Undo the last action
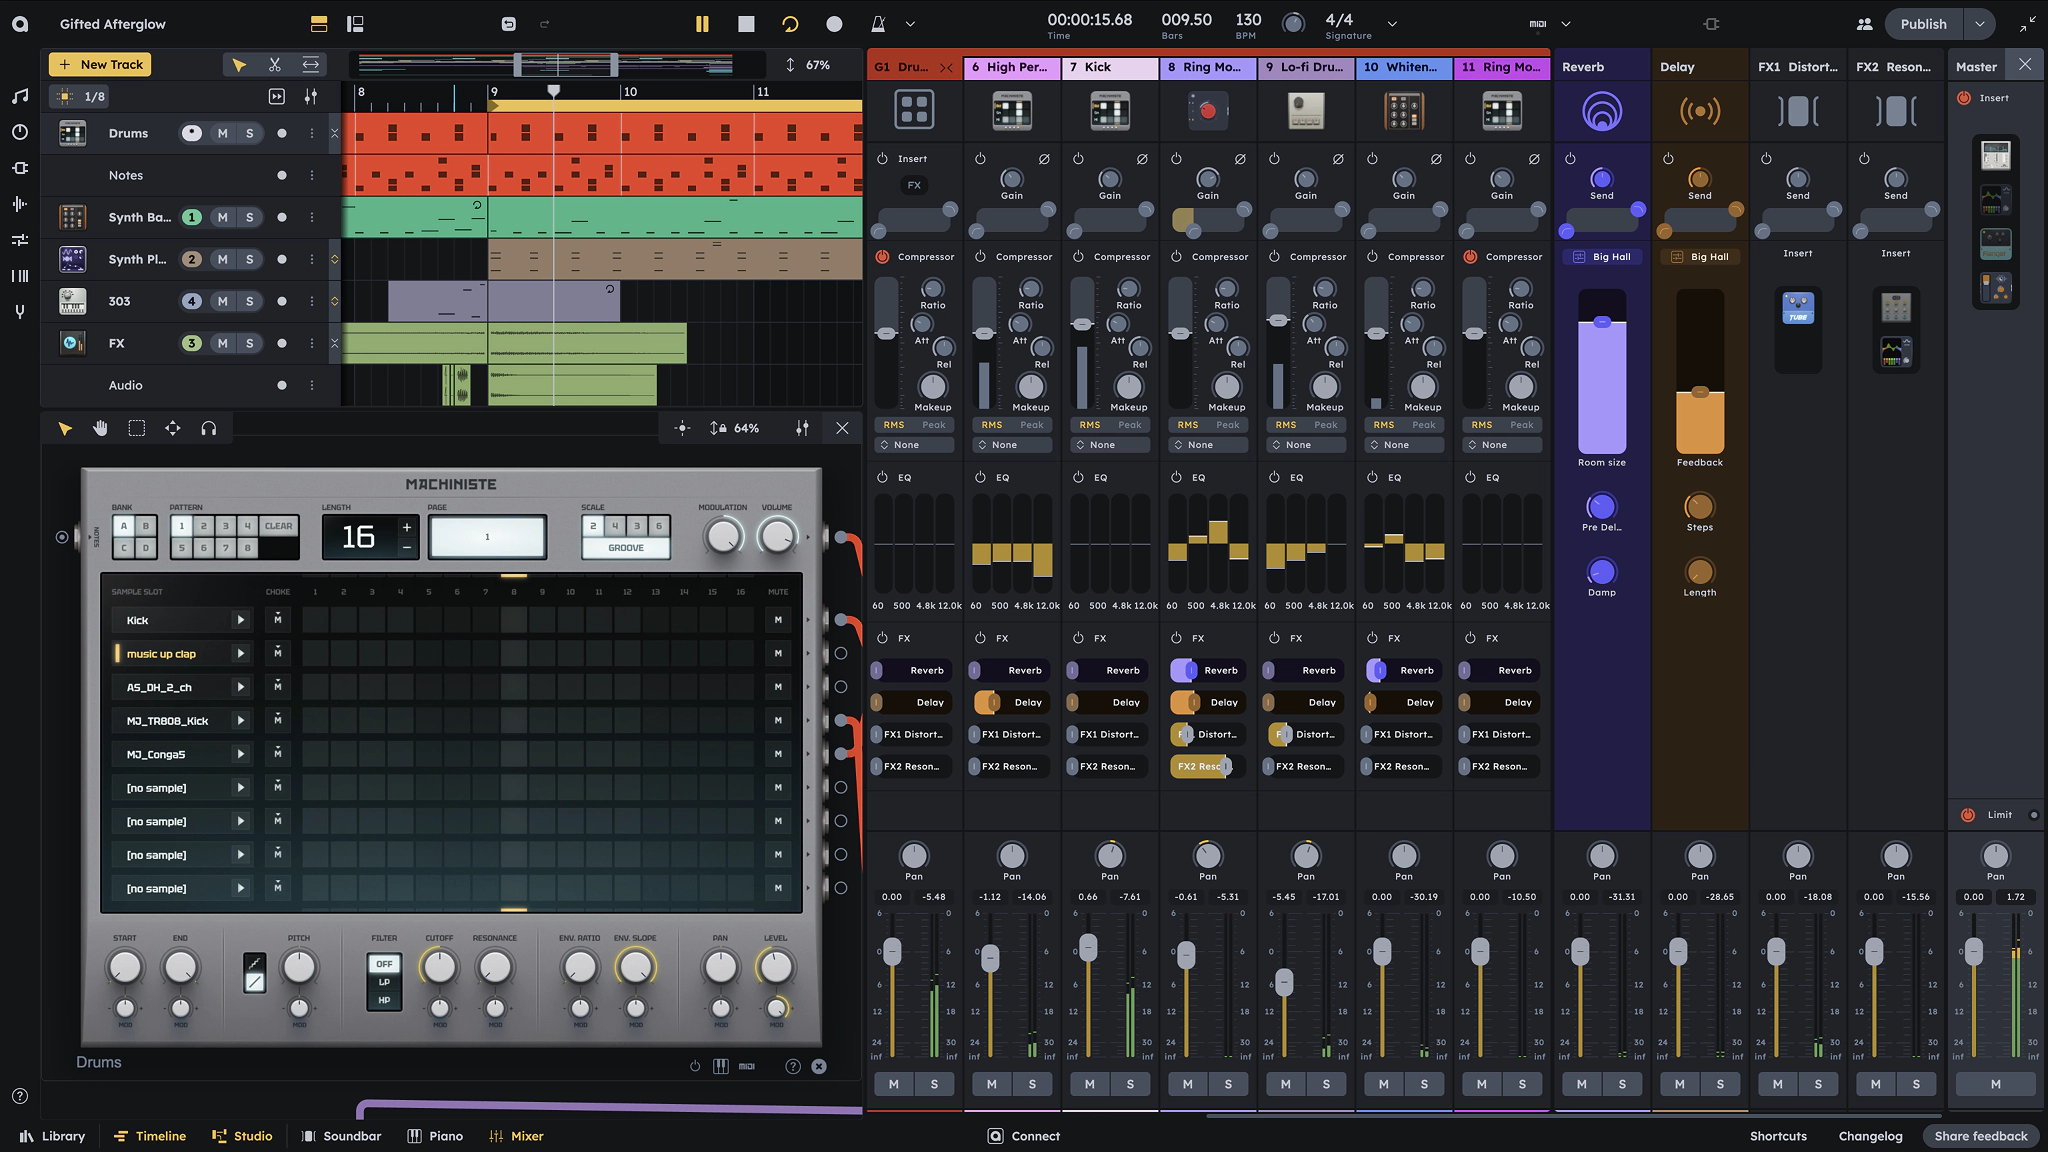 (509, 24)
